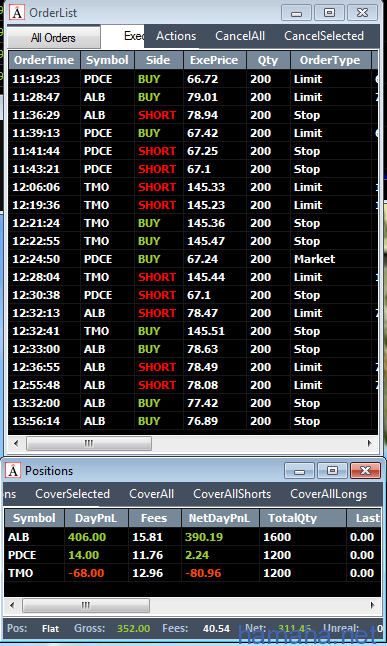This screenshot has height=646, width=387.
Task: Select the 12:33:00 ALB order row
Action: coord(193,349)
